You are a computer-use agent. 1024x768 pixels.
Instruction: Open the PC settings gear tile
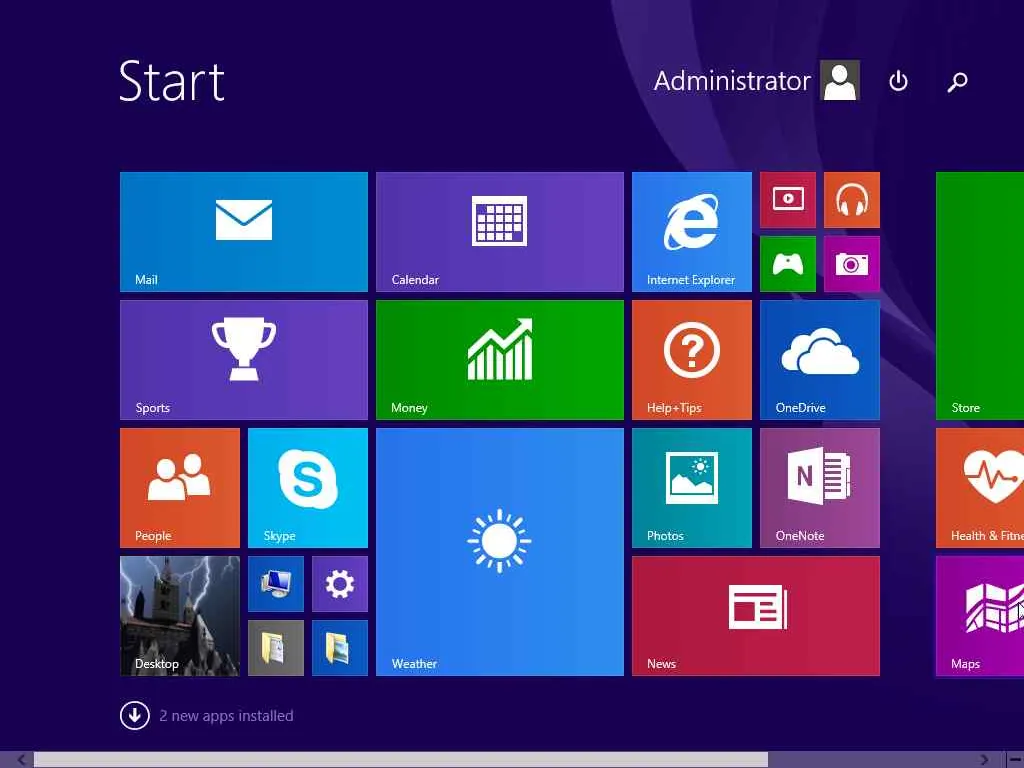coord(340,584)
